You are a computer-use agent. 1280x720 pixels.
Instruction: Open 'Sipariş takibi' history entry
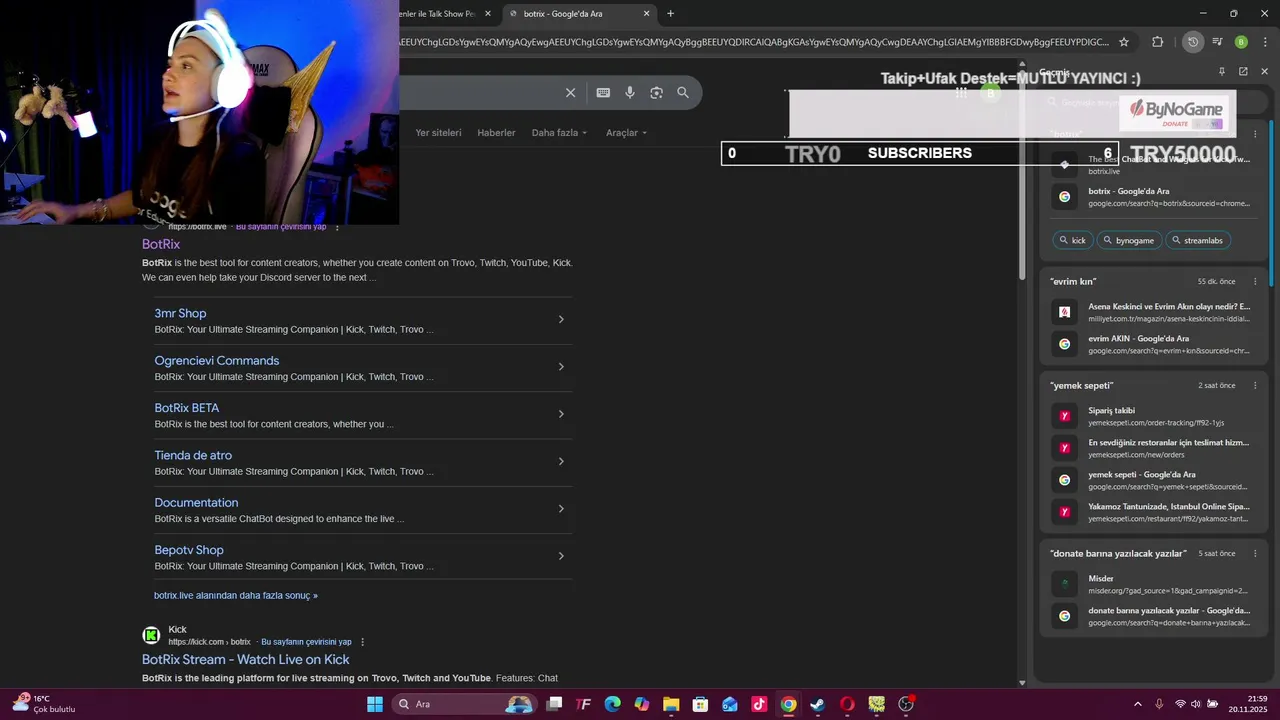pos(1155,416)
